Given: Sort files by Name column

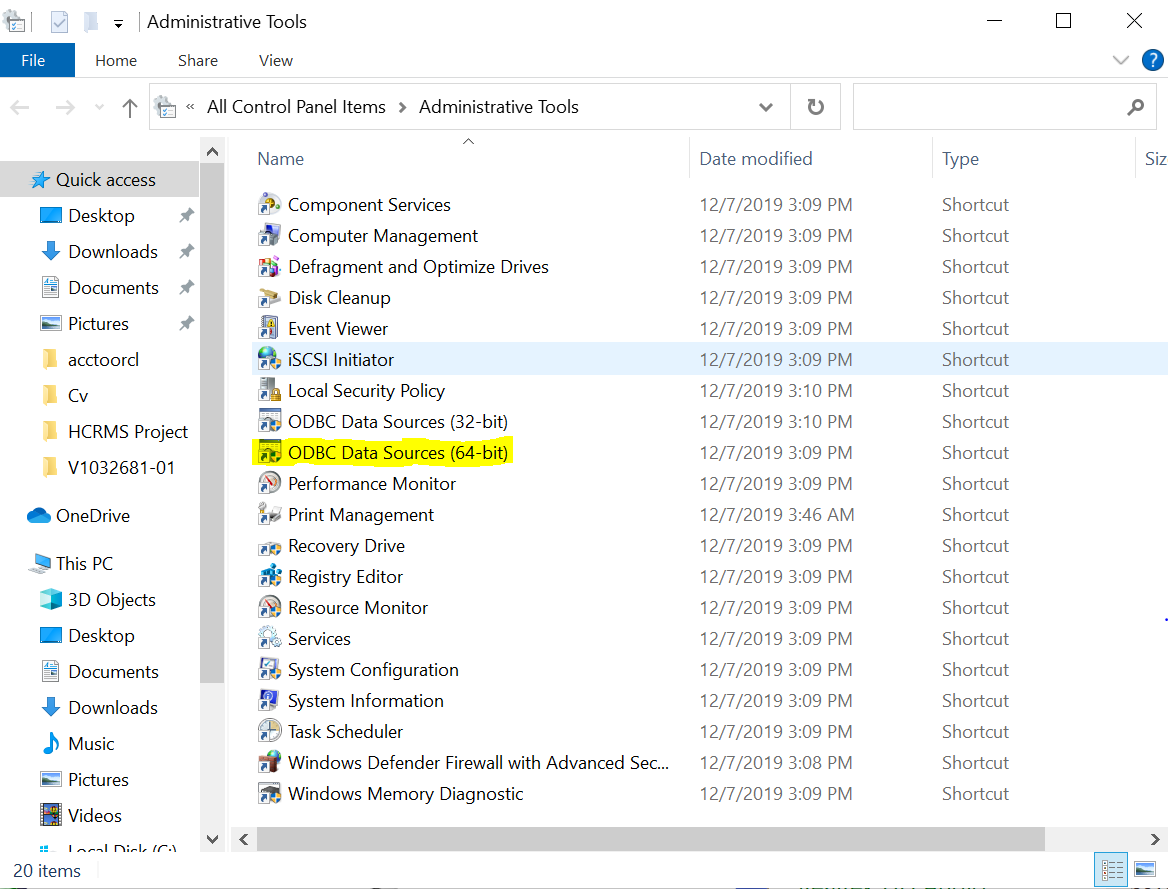Looking at the screenshot, I should (281, 159).
